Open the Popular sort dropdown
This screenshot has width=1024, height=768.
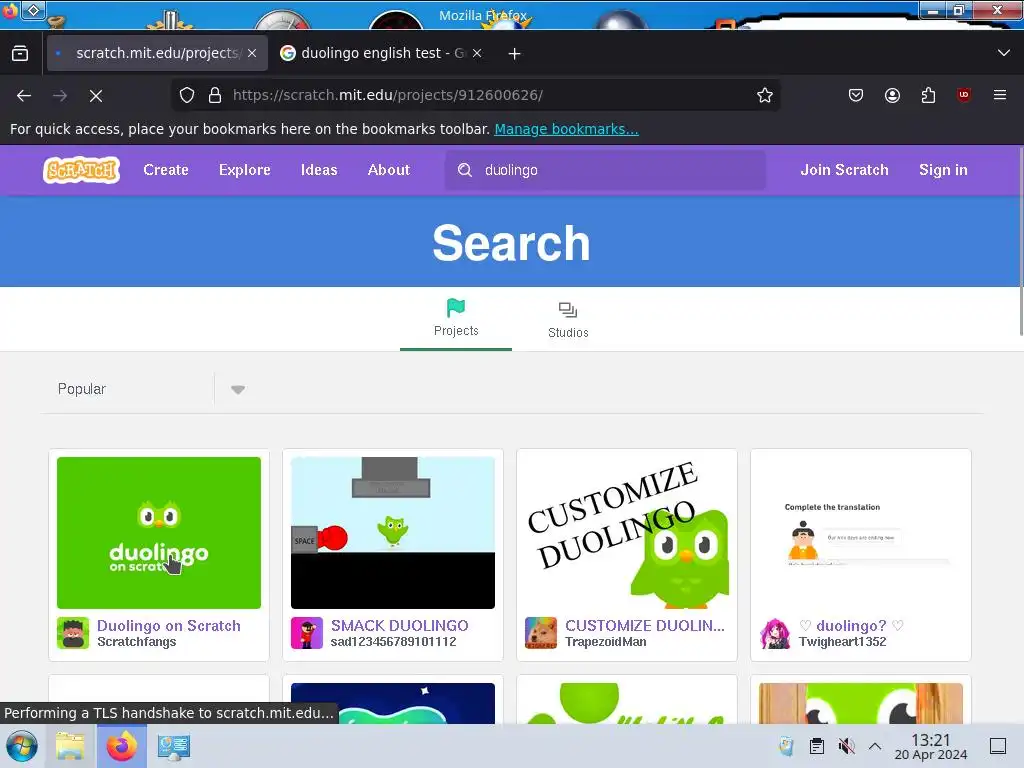152,389
